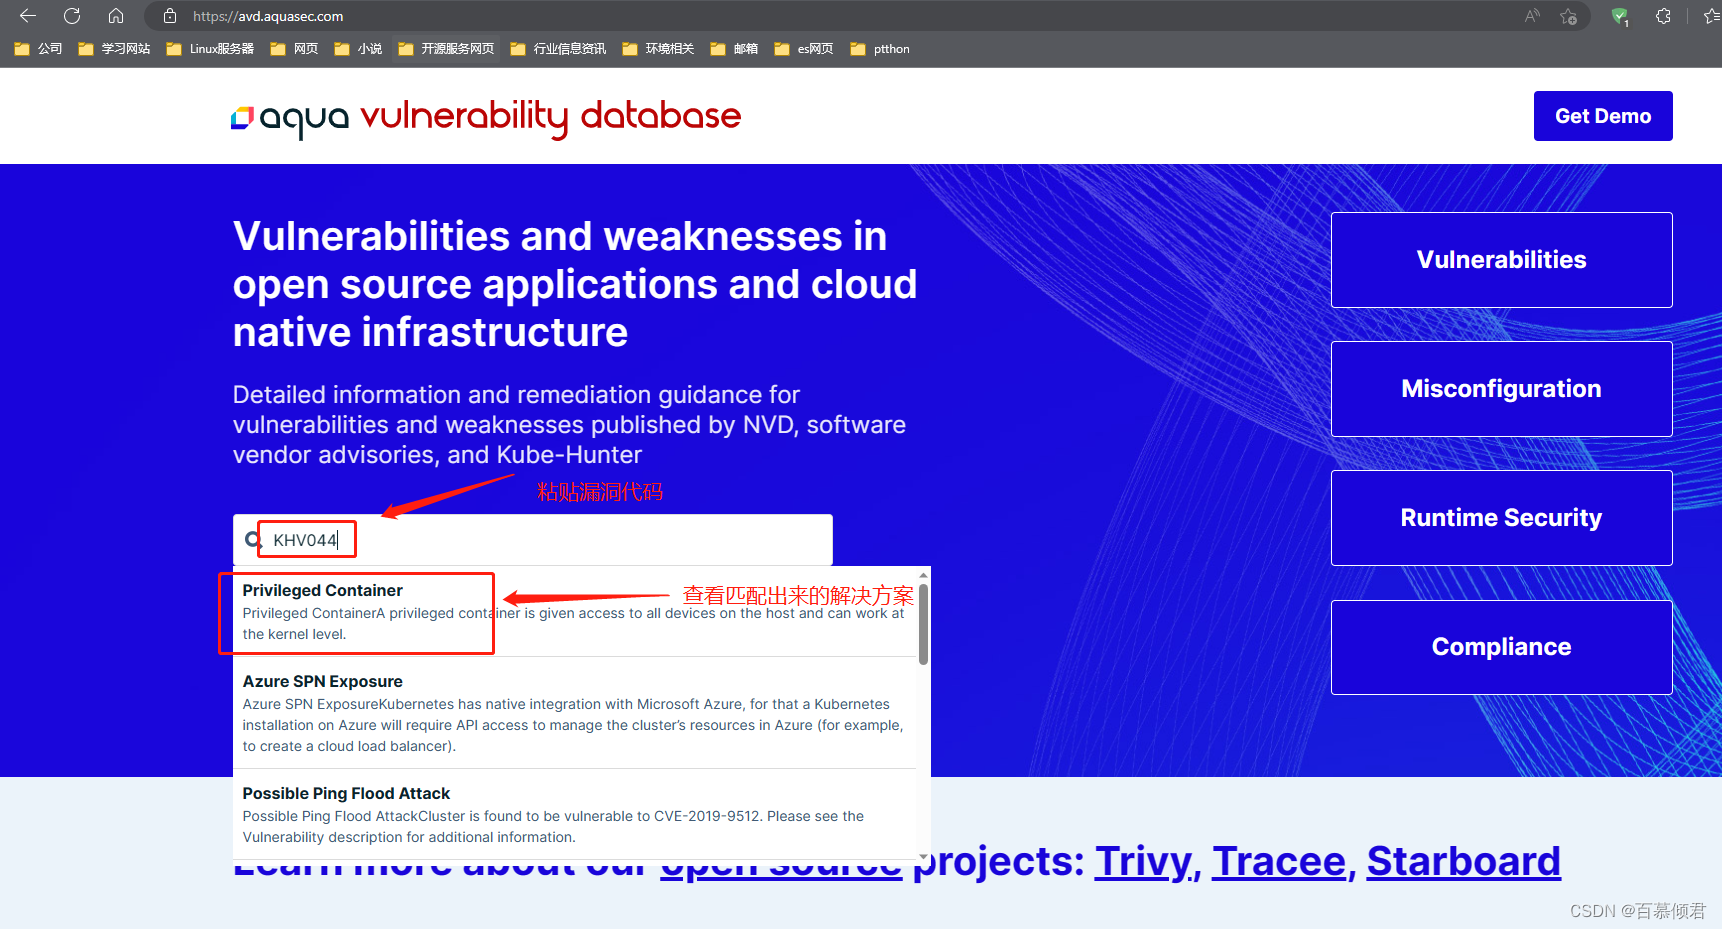Screen dimensions: 1722x929
Task: Open the 邮箱 bookmark folder
Action: coord(734,48)
